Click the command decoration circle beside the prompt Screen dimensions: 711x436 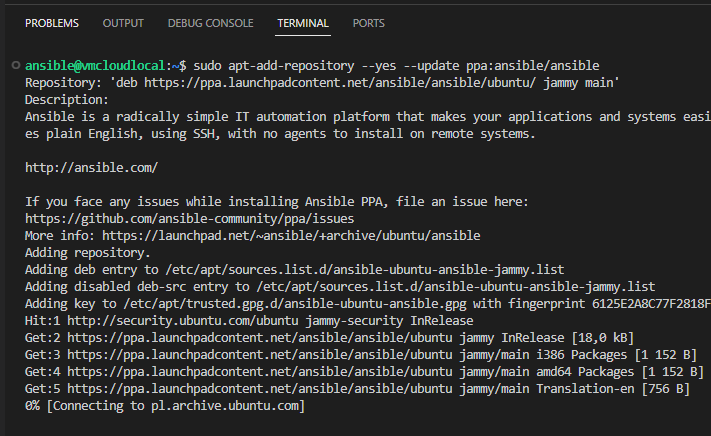coord(13,65)
